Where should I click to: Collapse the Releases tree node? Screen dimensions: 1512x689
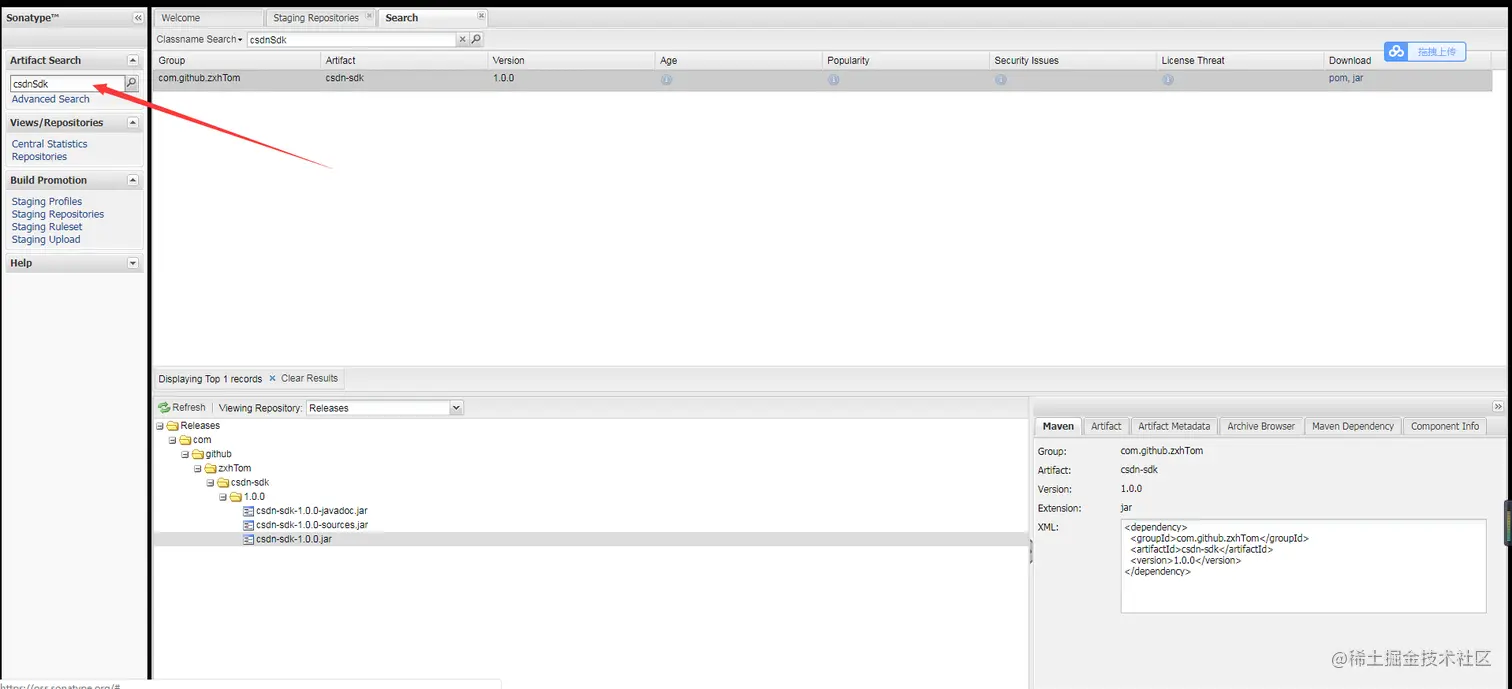(x=160, y=426)
